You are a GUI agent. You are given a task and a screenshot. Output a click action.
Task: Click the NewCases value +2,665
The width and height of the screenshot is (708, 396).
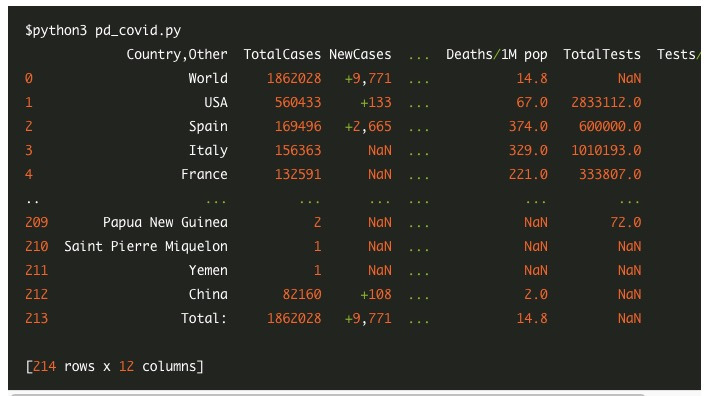368,126
